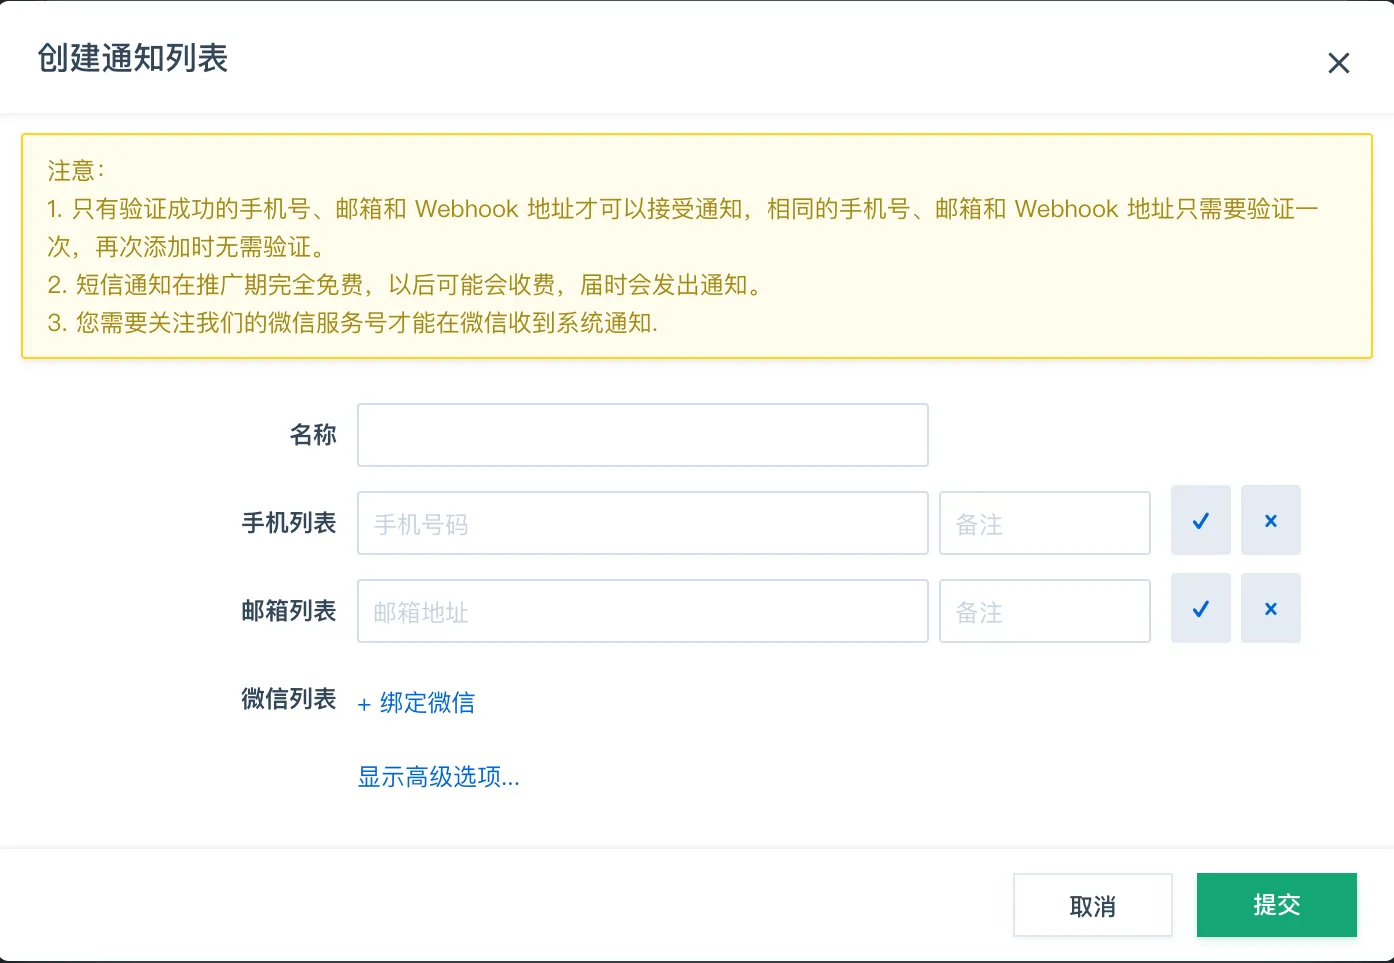
Task: Click the 微信列表 label
Action: (288, 699)
